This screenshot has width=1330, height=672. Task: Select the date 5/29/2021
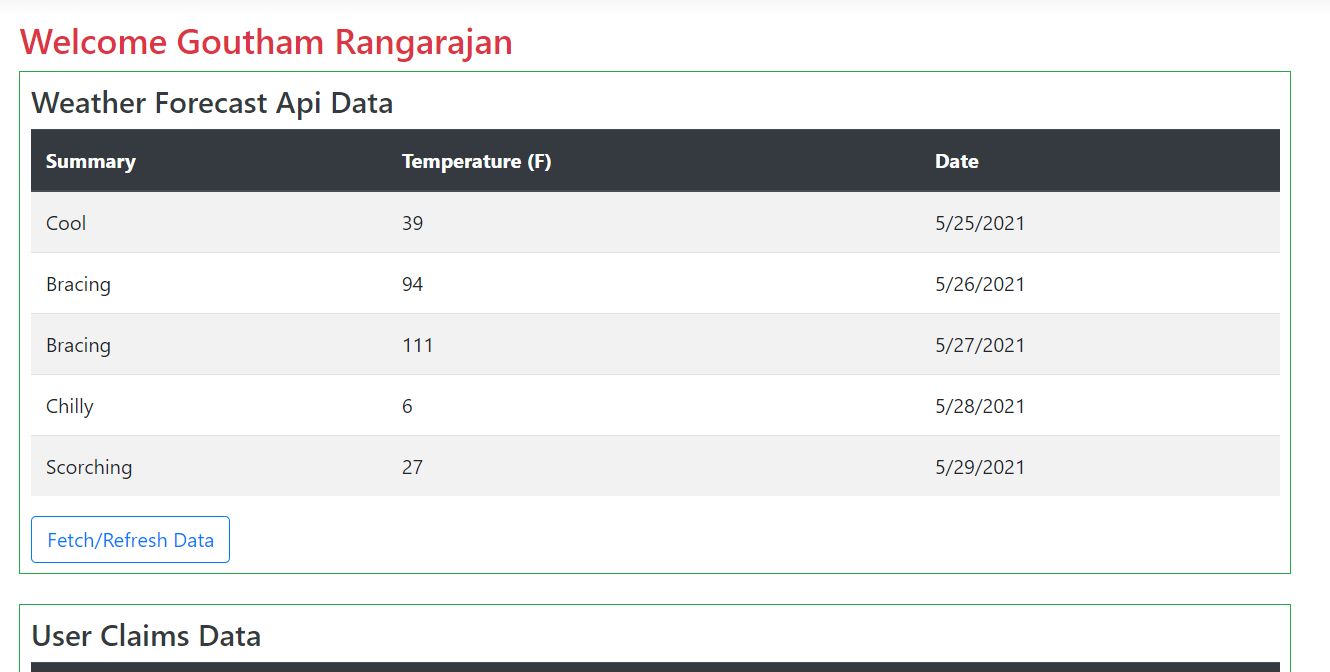980,467
